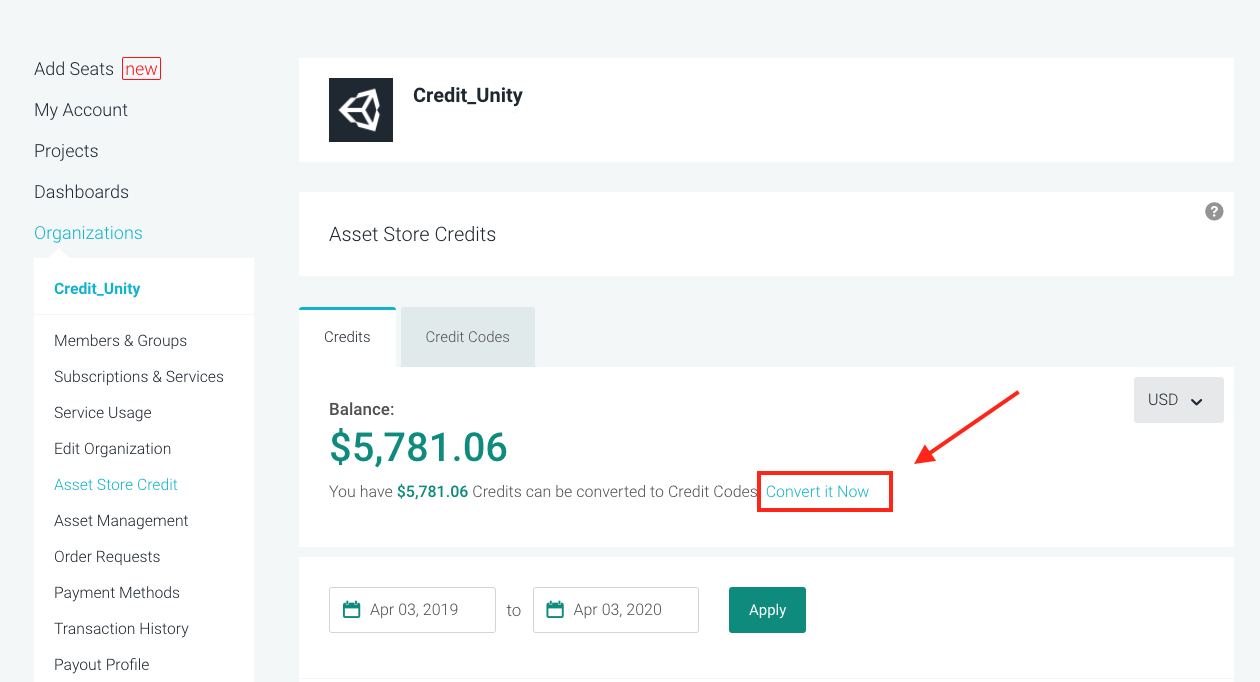Select Payment Methods in the sidebar

pos(117,593)
